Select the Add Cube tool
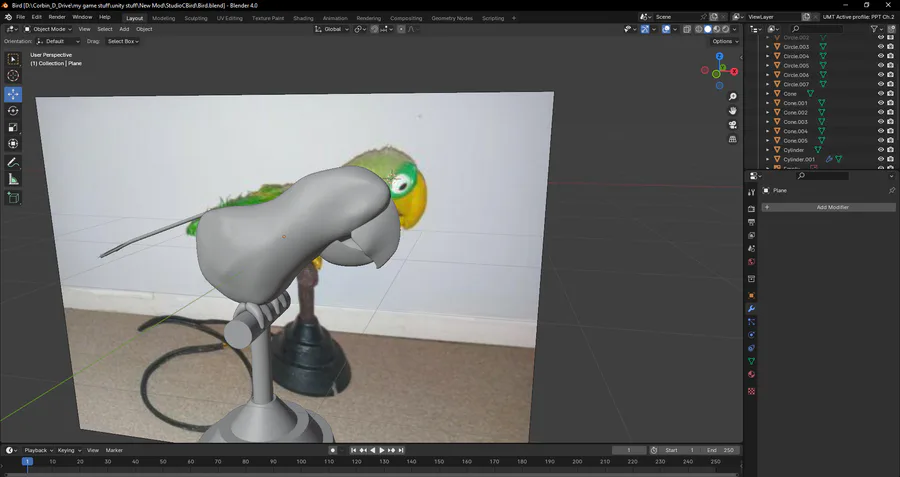Viewport: 900px width, 477px height. [13, 198]
